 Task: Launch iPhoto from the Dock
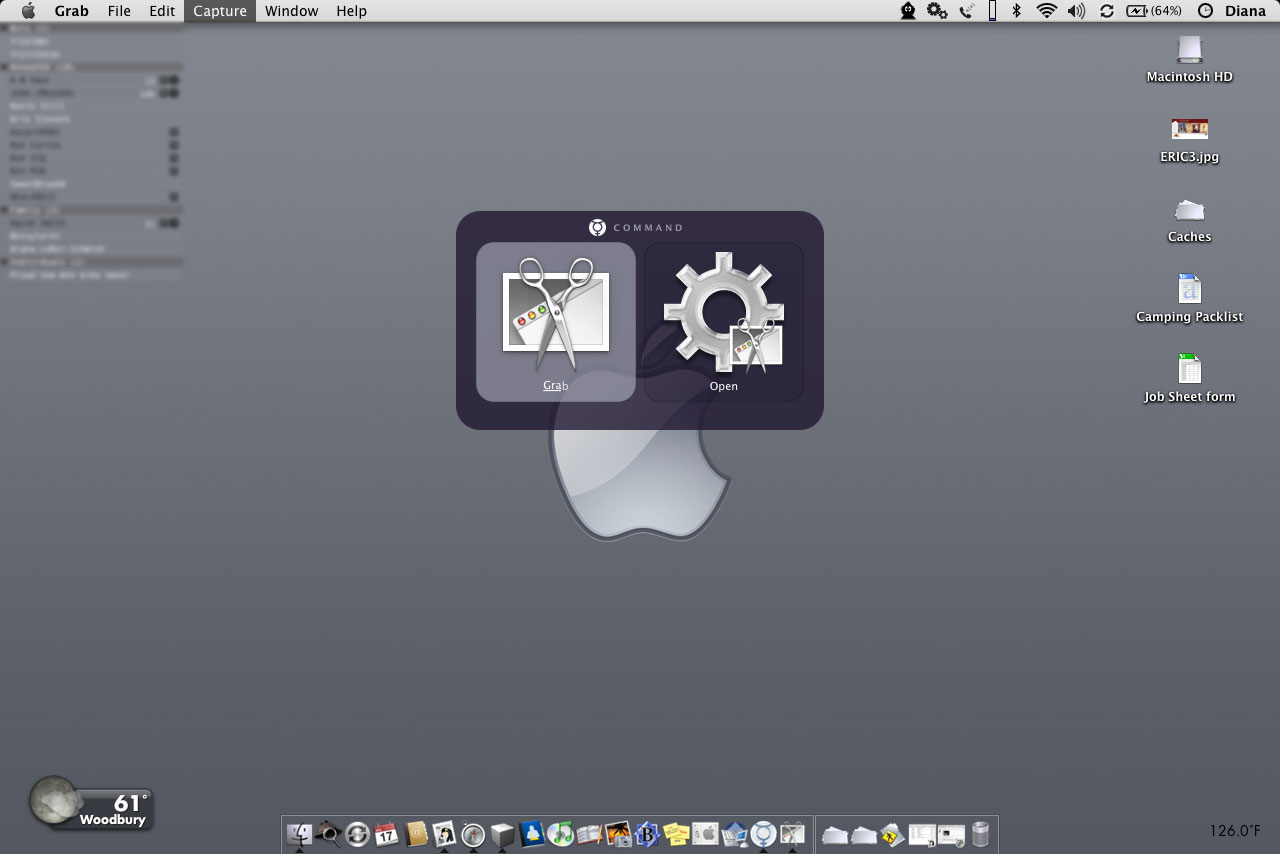pos(618,833)
